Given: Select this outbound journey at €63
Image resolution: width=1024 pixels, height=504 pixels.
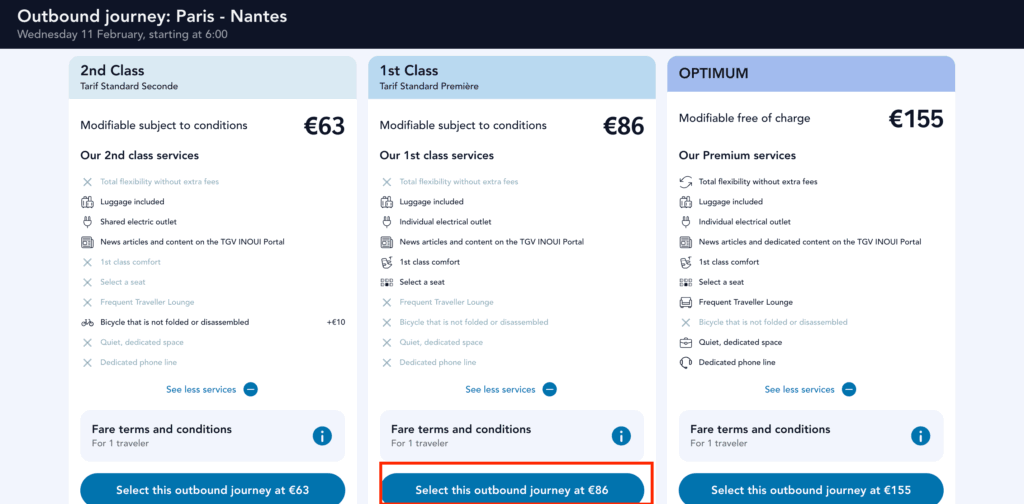Looking at the screenshot, I should point(213,490).
